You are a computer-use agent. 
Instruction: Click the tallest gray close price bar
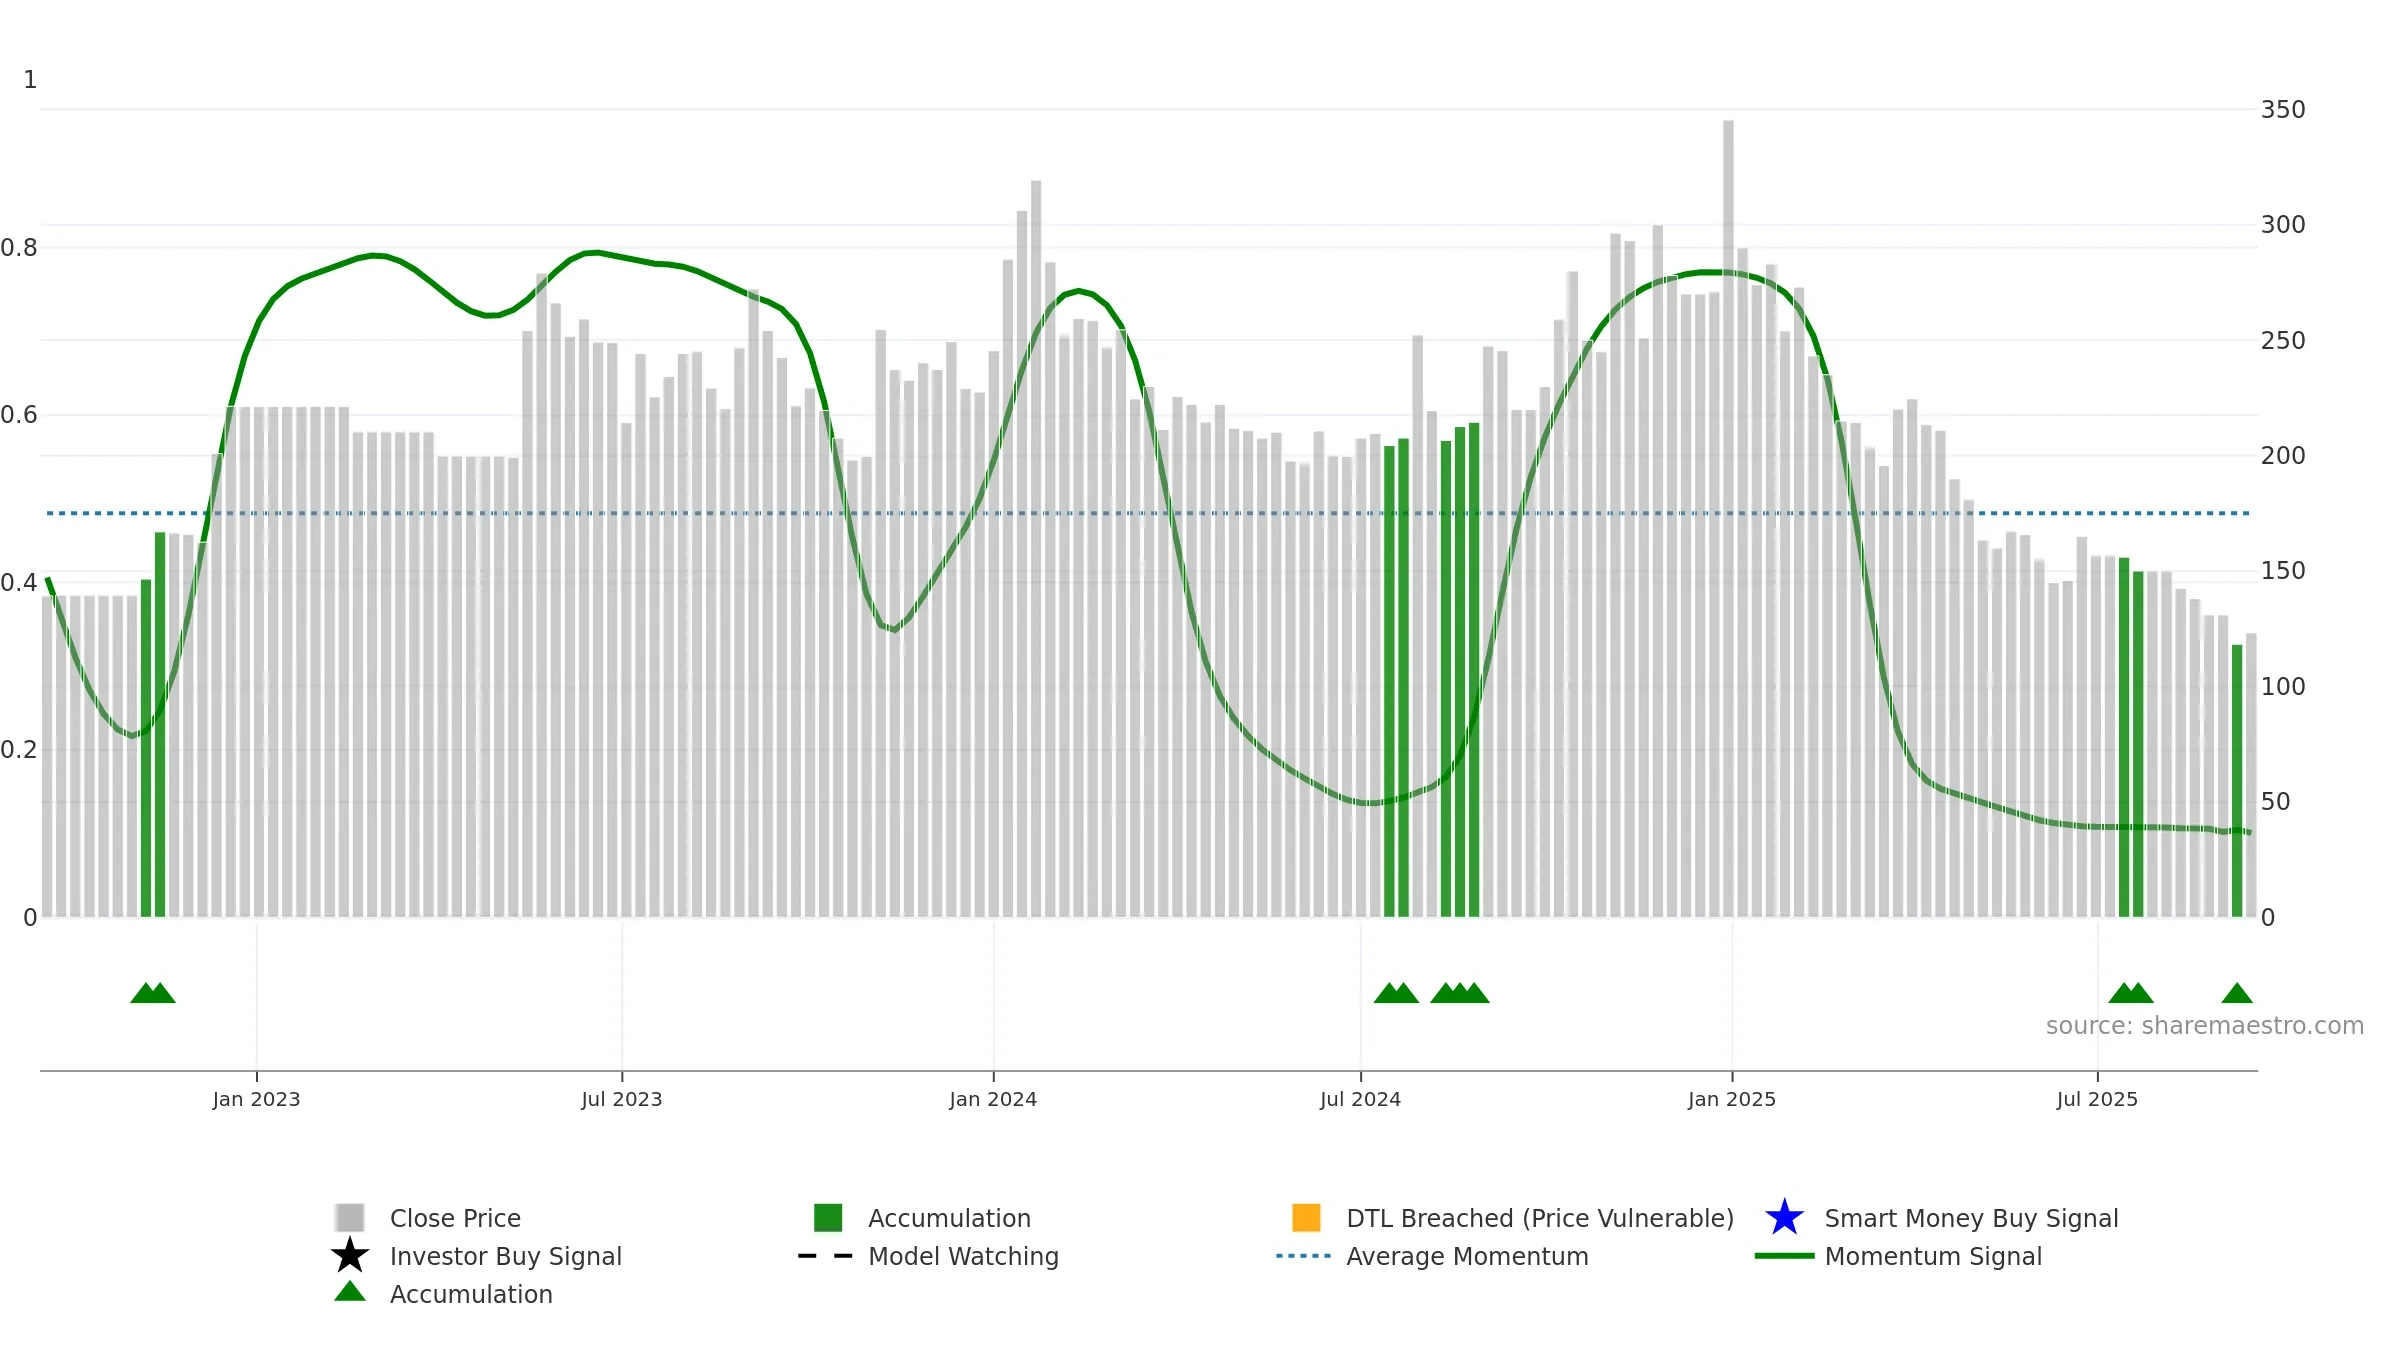tap(1728, 518)
